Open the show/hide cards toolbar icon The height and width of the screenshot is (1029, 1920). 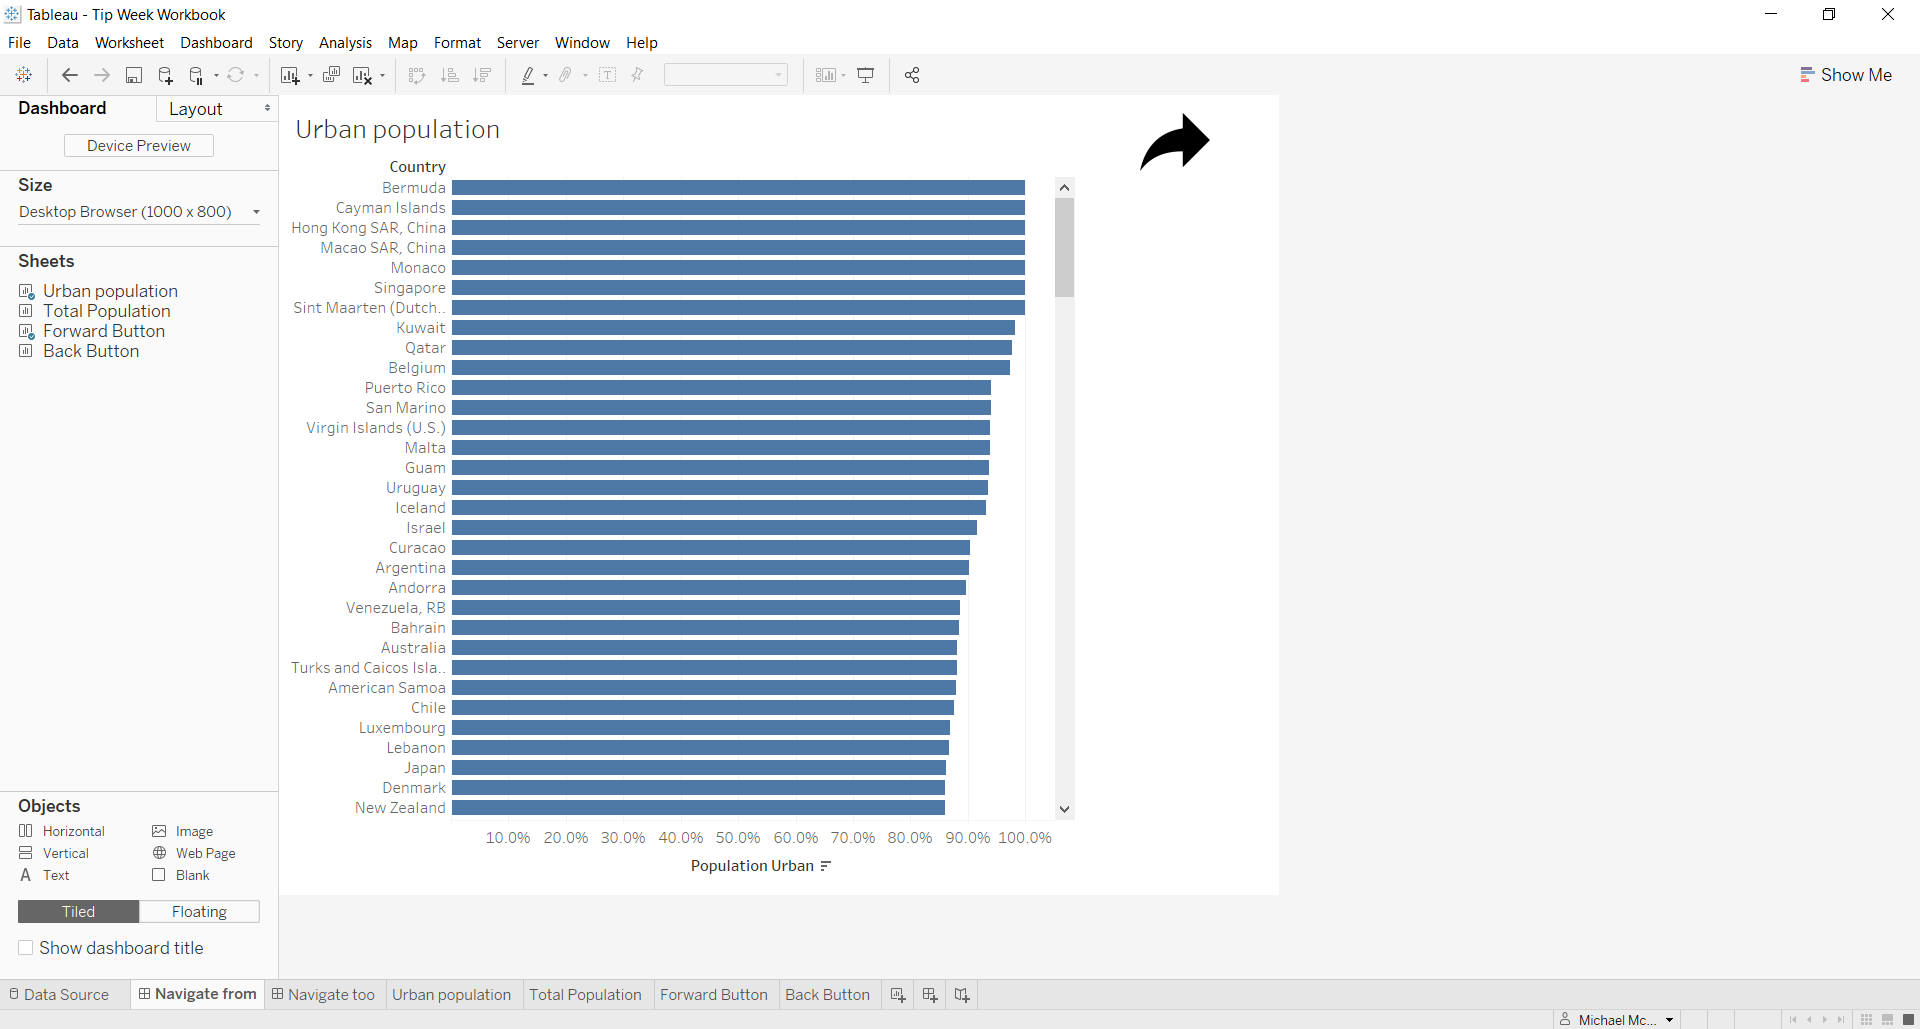pos(825,75)
